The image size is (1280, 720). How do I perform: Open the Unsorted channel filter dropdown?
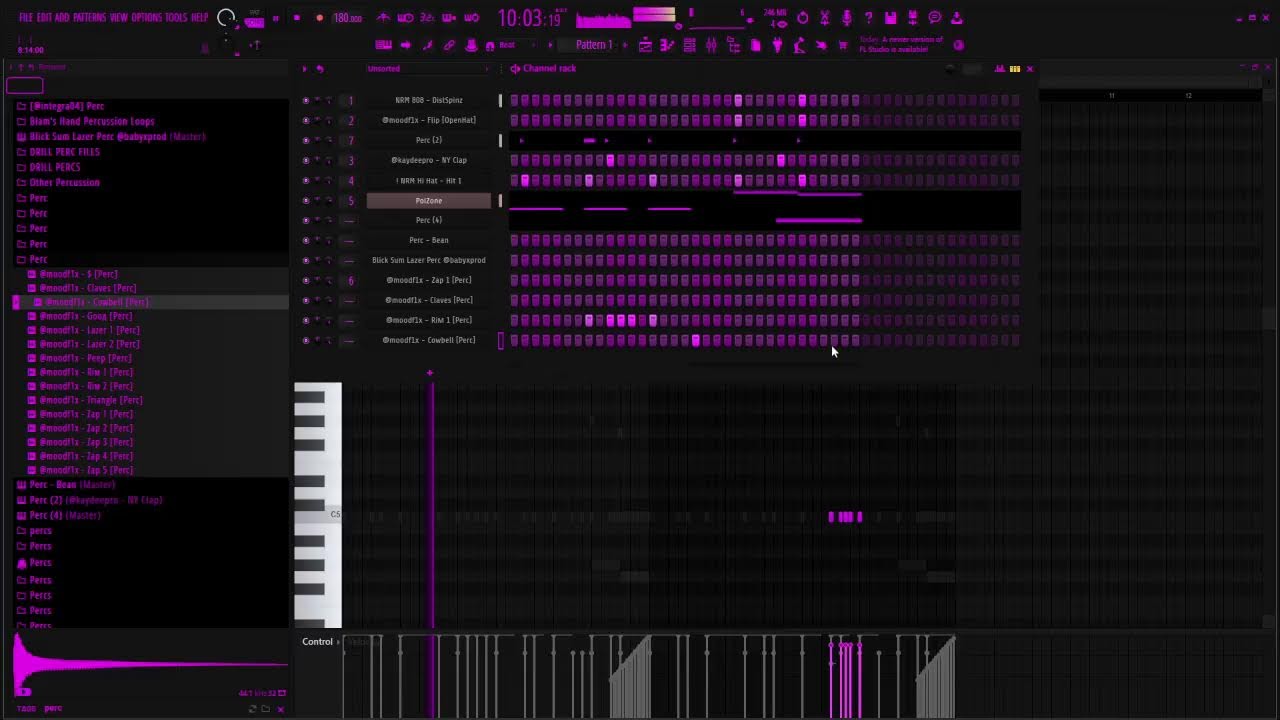pyautogui.click(x=428, y=69)
